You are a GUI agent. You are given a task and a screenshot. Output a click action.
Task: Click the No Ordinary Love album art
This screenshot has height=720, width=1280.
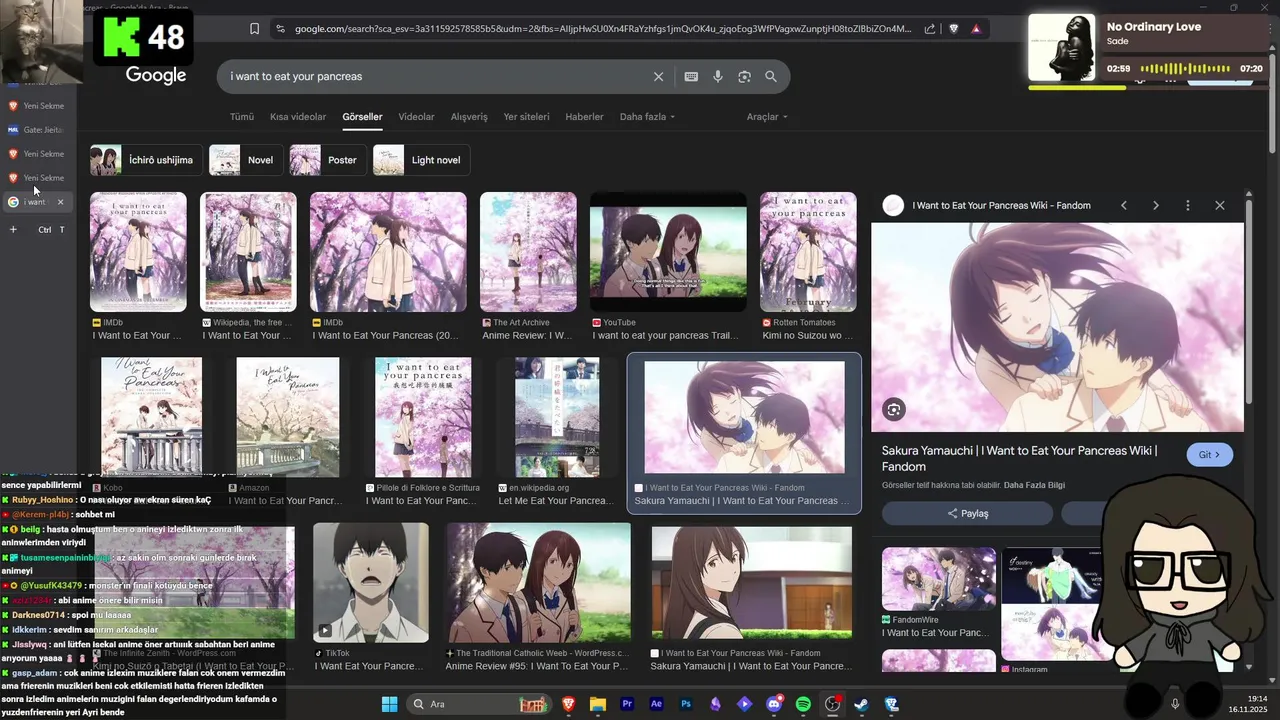[1062, 47]
